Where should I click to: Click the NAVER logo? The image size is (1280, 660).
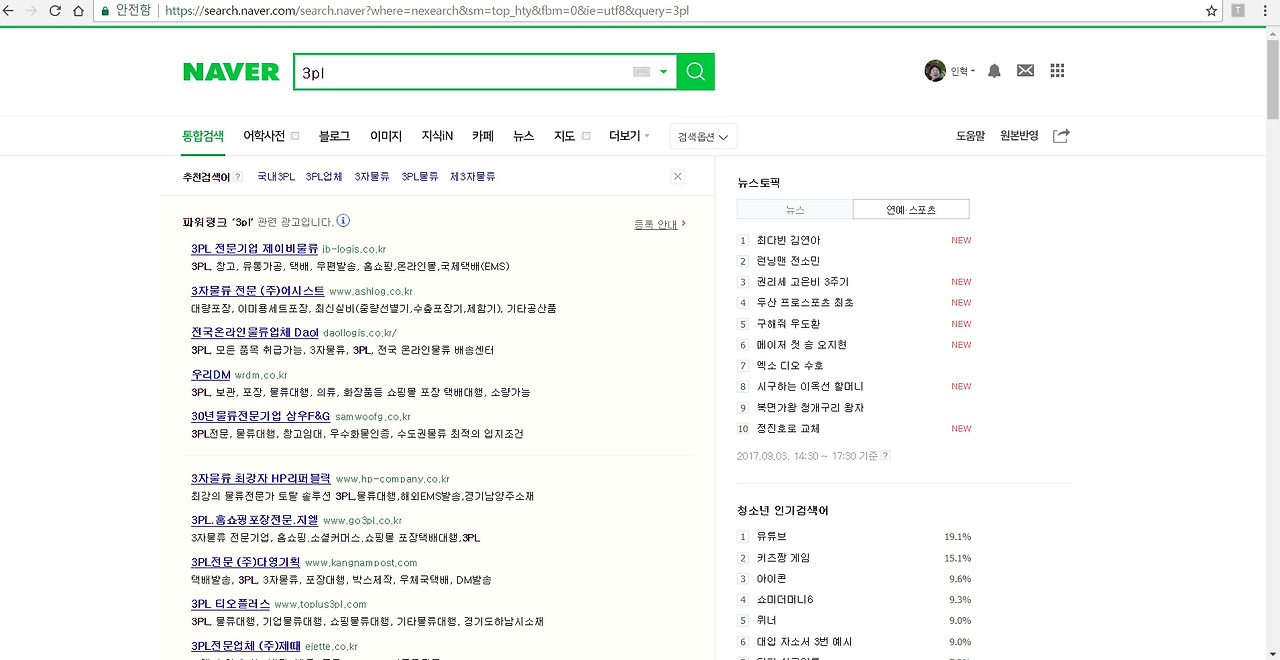pos(231,72)
